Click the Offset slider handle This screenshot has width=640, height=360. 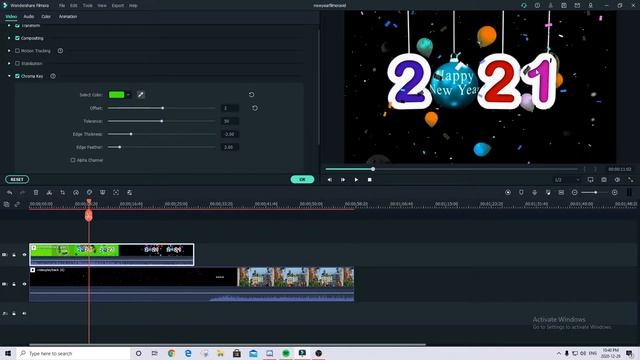[163, 108]
